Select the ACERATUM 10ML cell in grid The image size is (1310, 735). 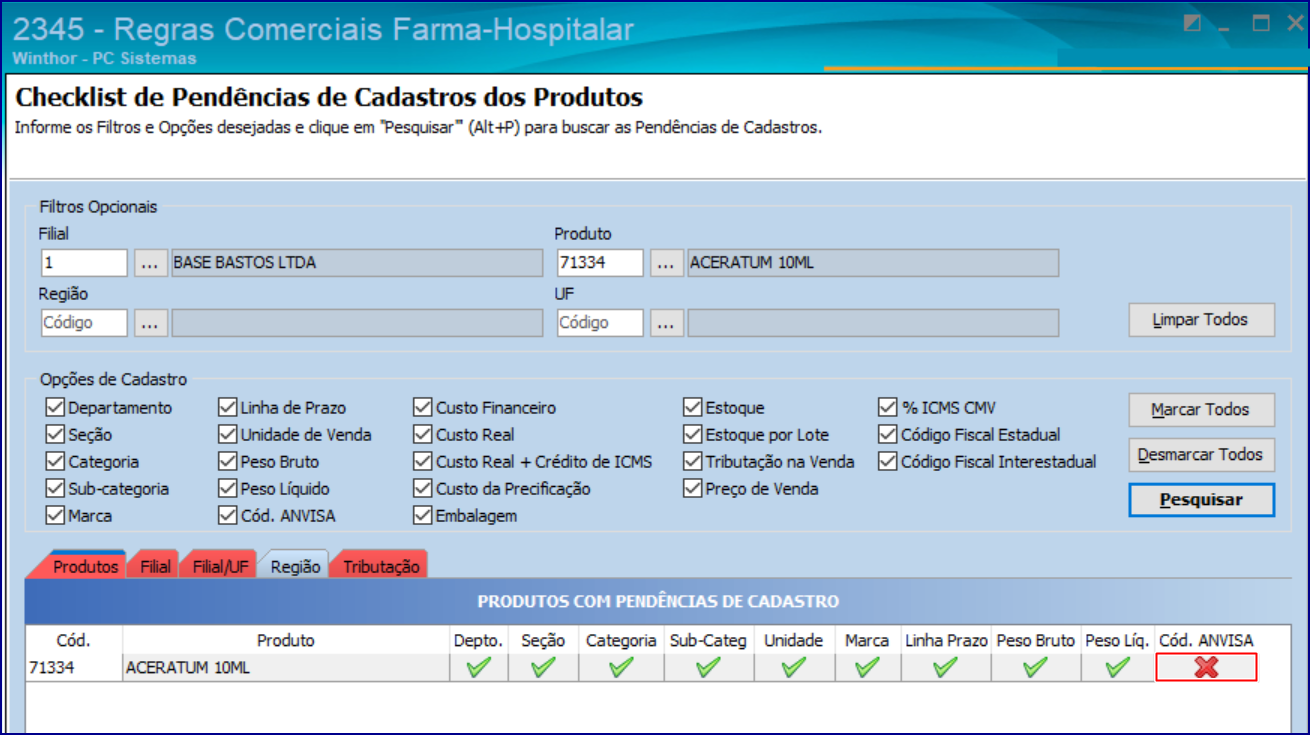coord(286,668)
